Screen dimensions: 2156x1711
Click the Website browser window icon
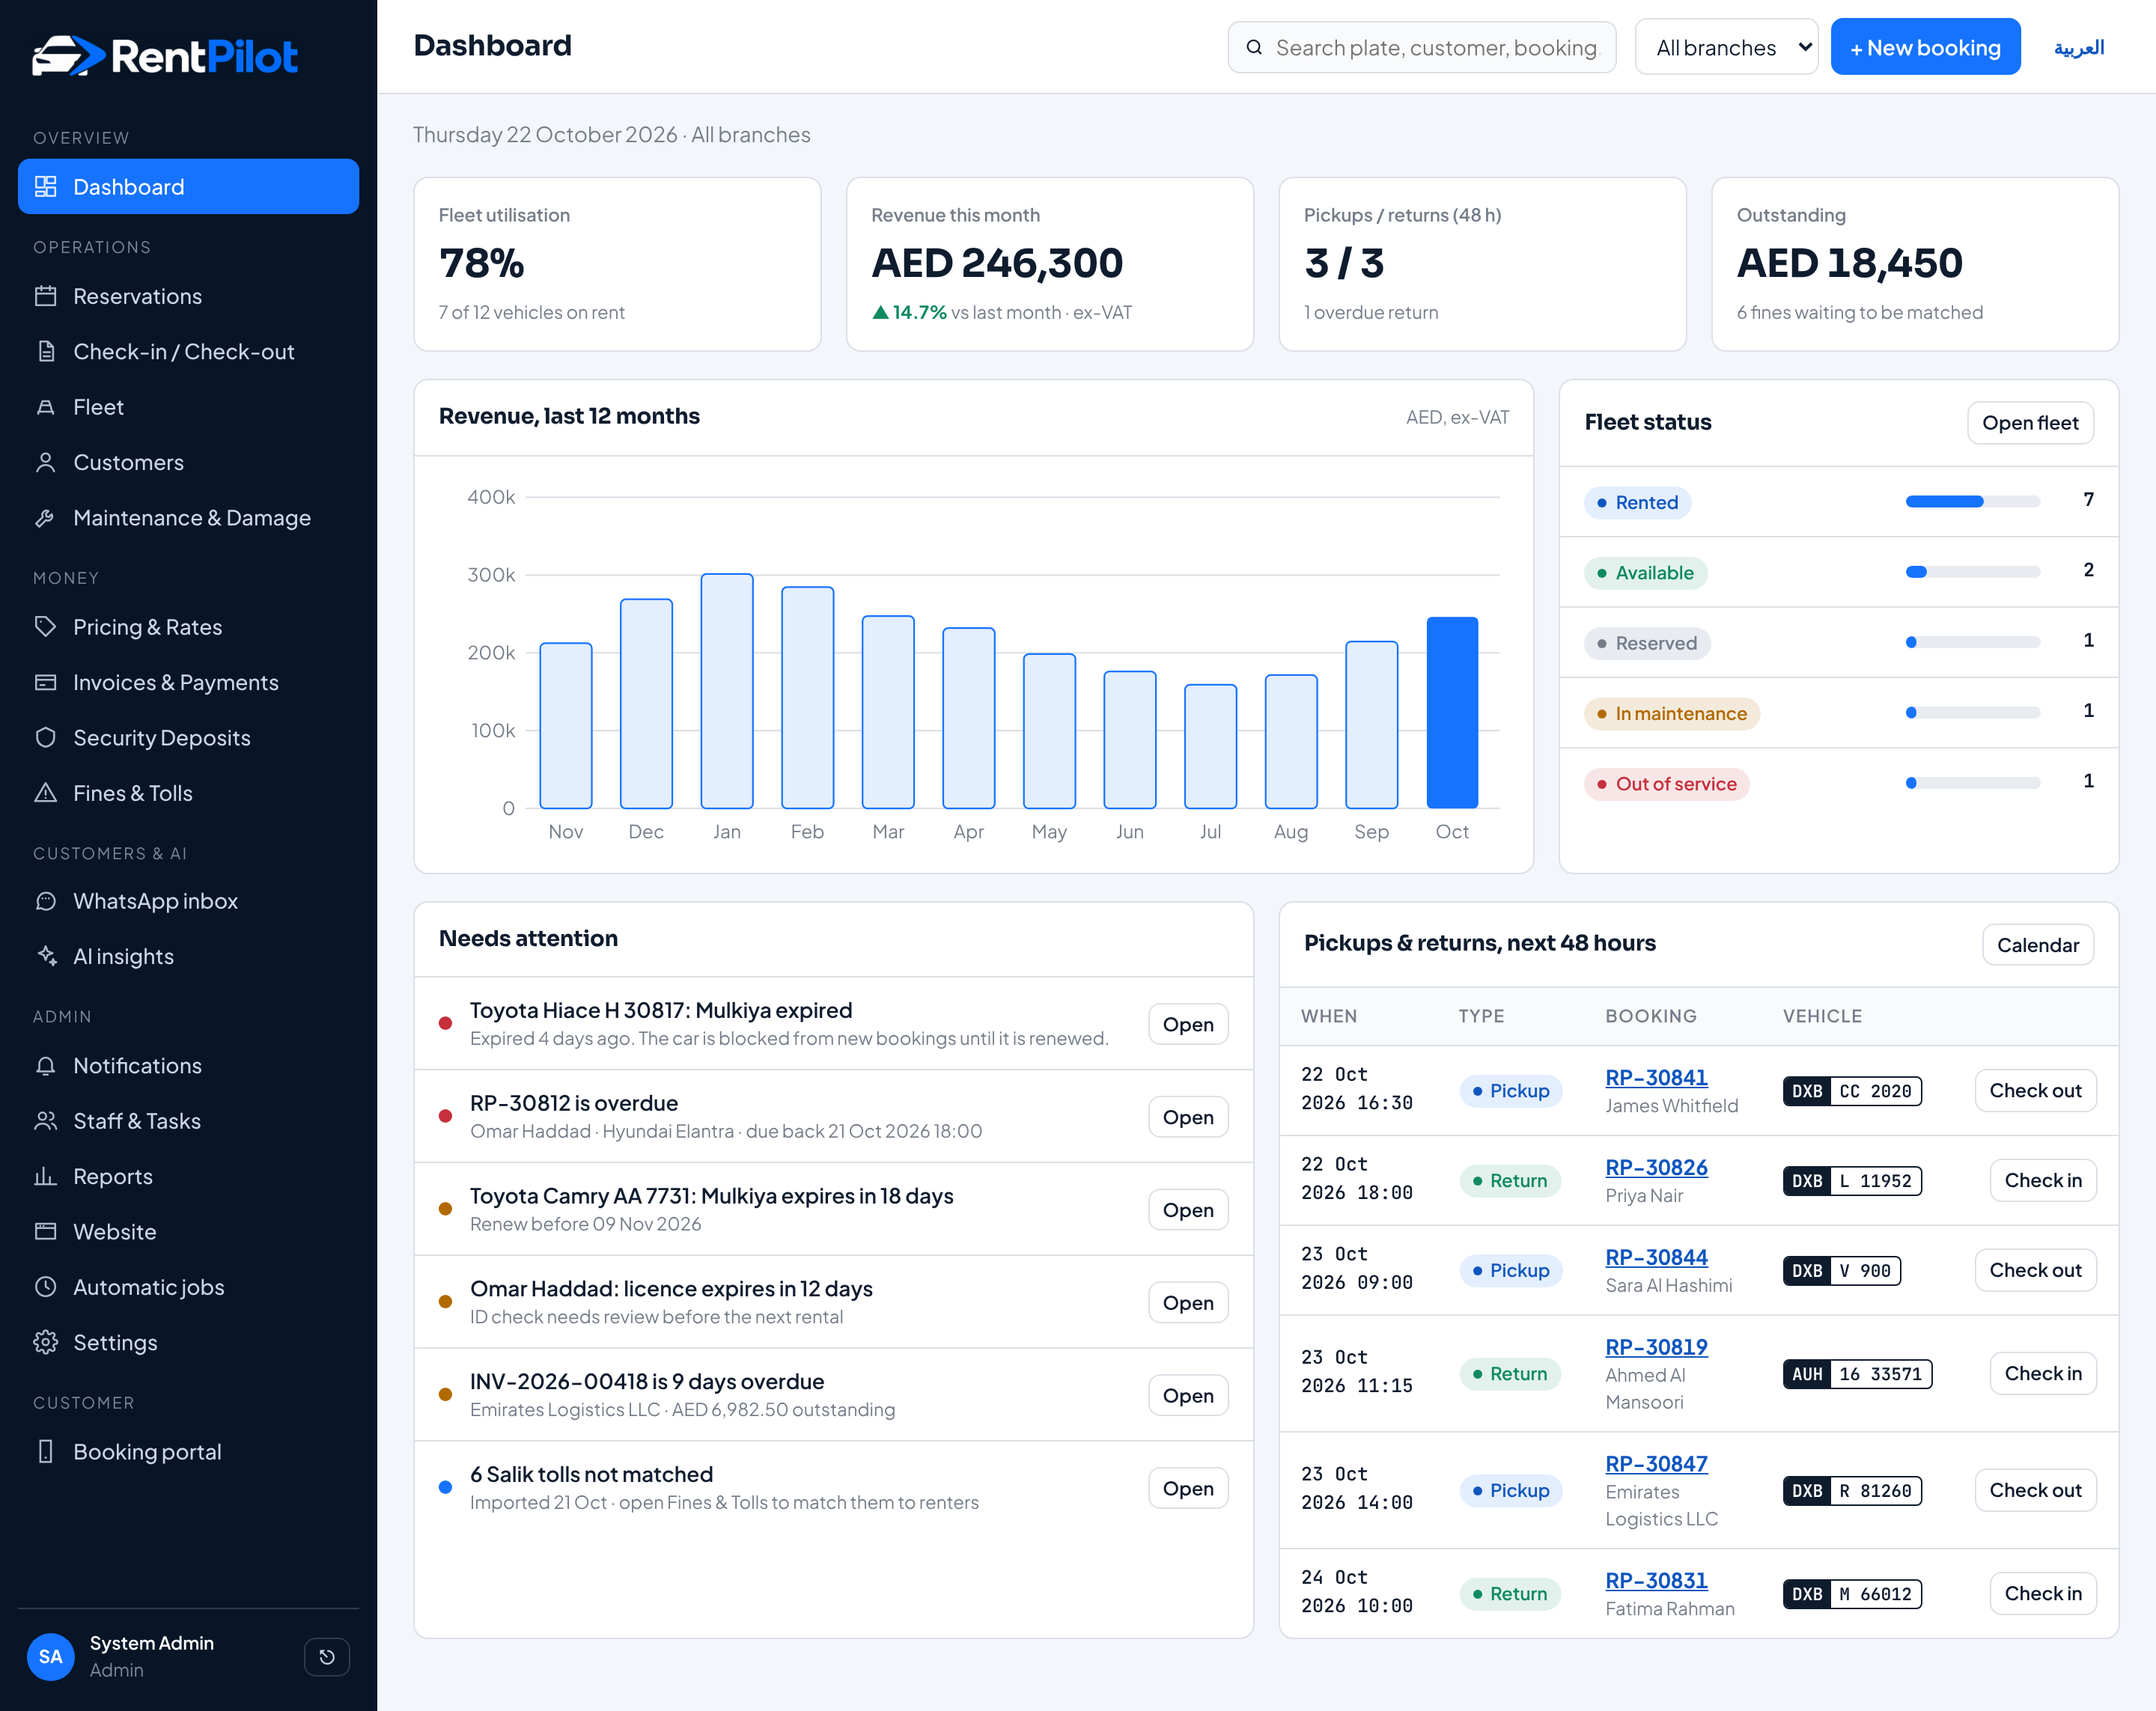click(x=46, y=1232)
